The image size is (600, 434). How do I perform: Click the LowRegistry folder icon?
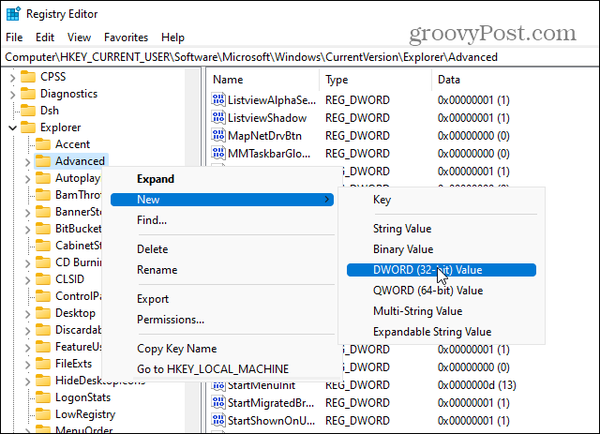(43, 414)
